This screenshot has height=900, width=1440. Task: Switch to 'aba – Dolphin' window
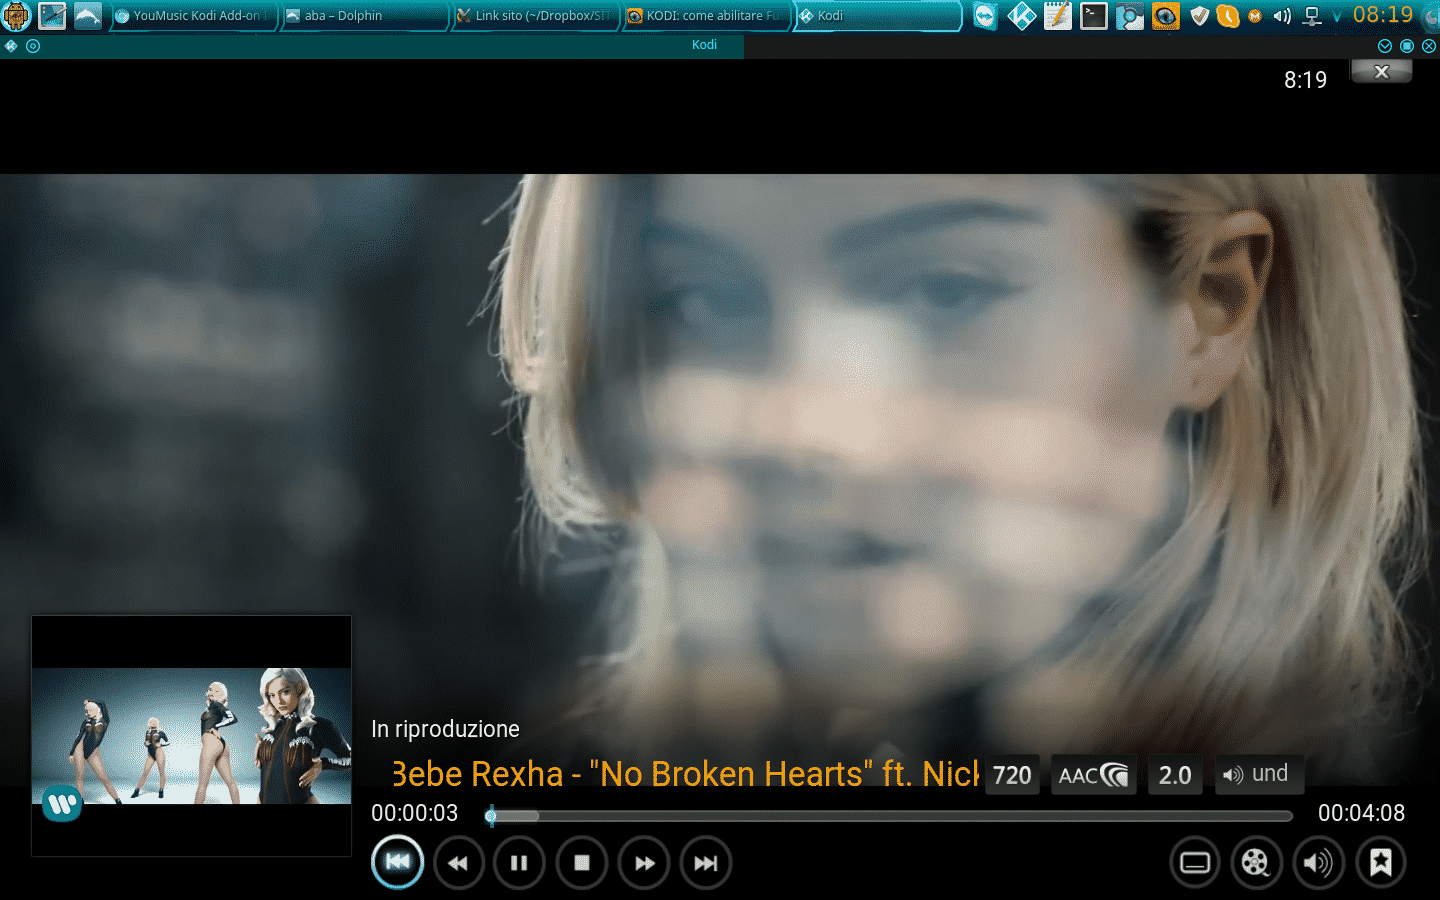(364, 16)
